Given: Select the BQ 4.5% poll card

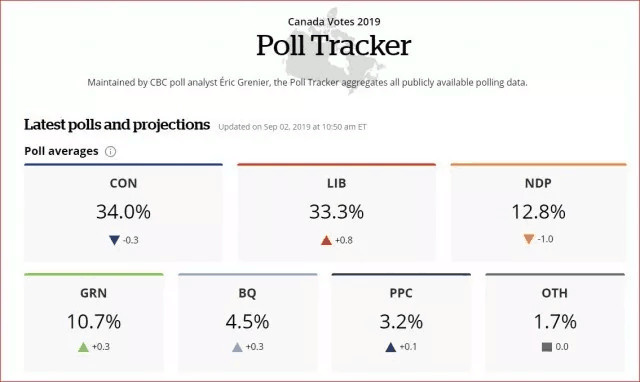Looking at the screenshot, I should [x=247, y=322].
